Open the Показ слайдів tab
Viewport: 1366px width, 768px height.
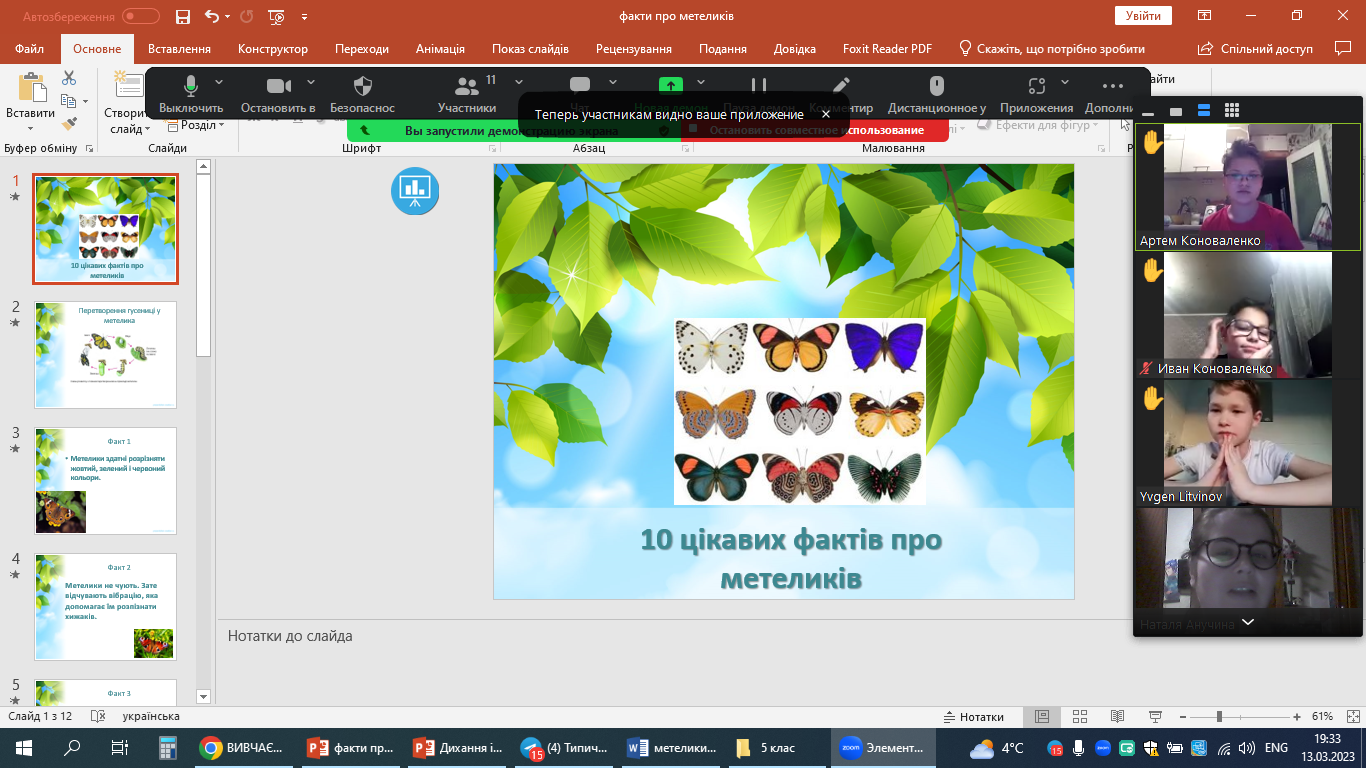click(x=530, y=49)
